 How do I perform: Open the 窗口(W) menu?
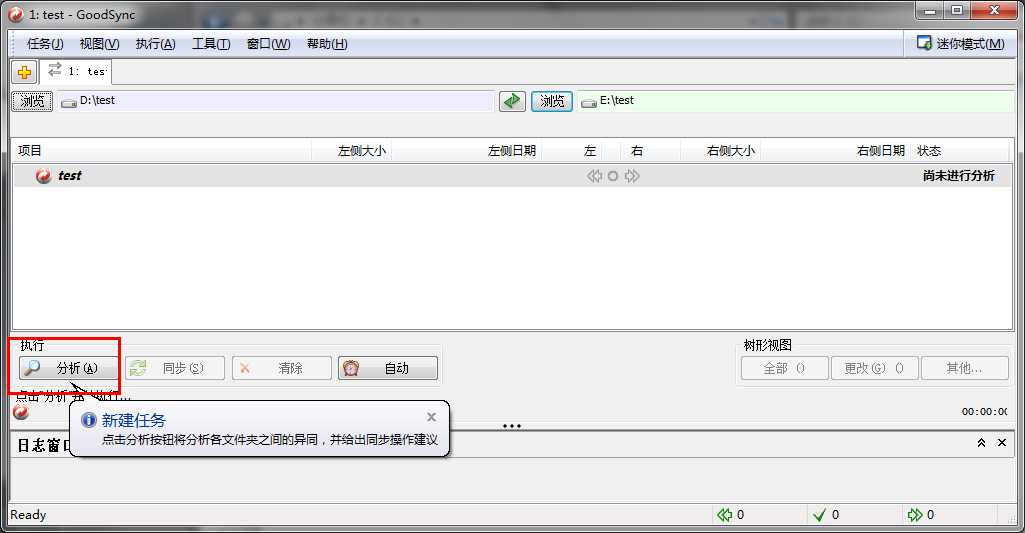point(269,44)
